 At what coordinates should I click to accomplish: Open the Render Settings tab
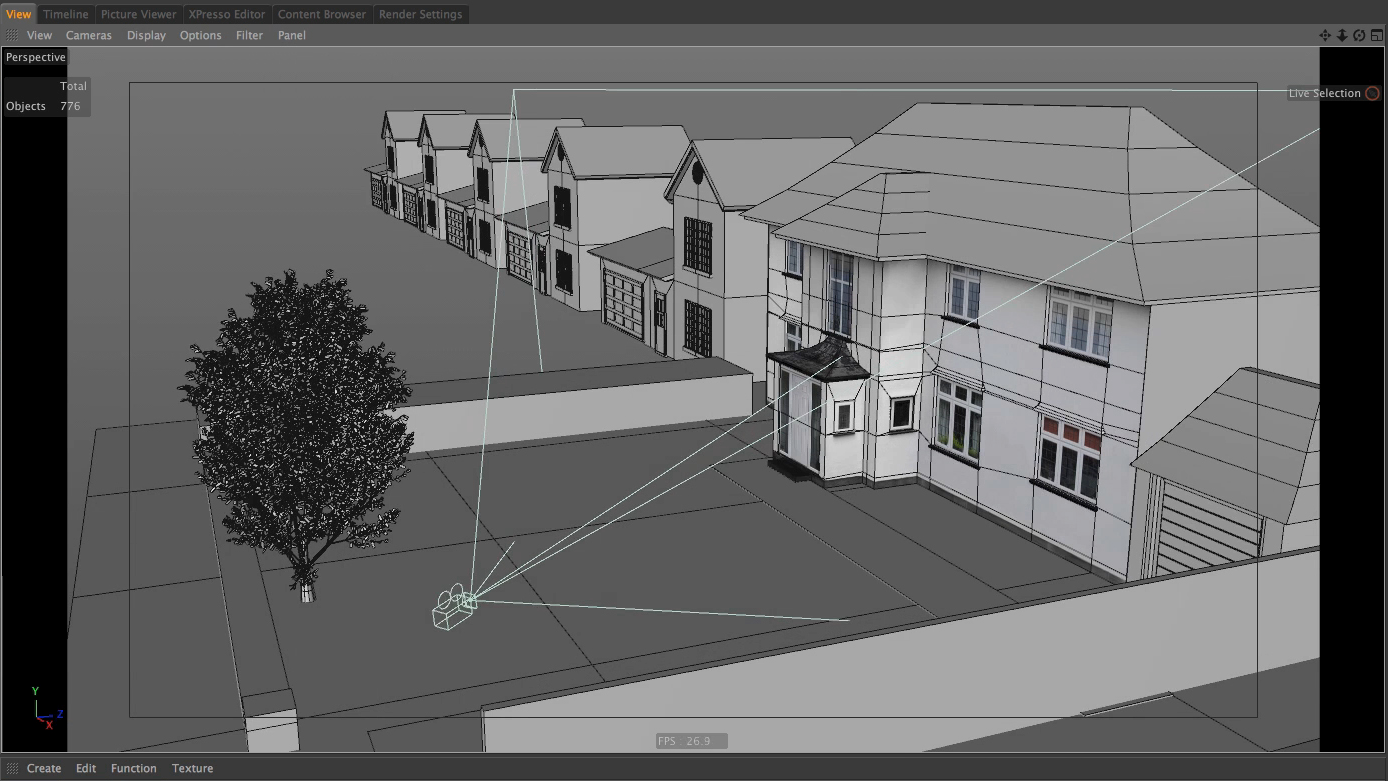[x=420, y=14]
